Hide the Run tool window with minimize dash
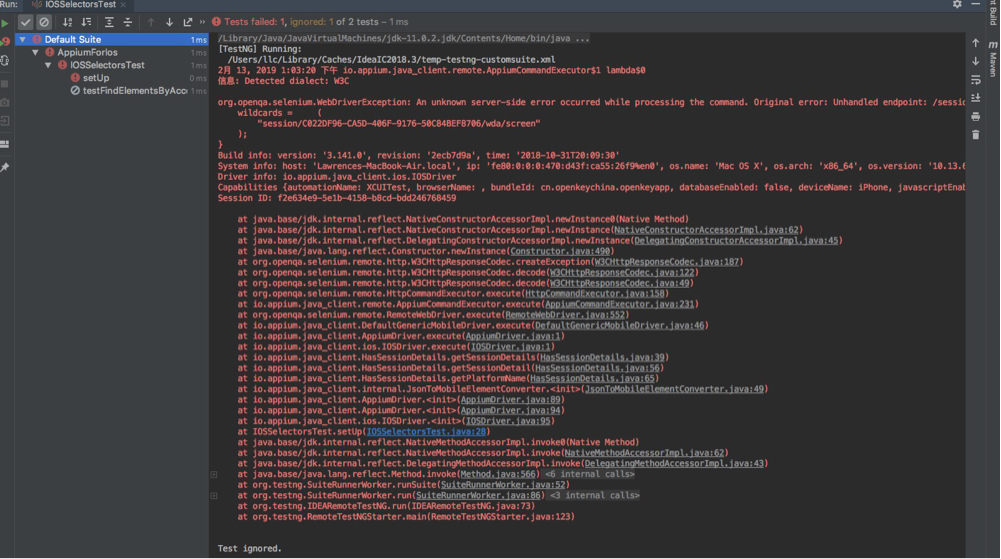This screenshot has width=1001, height=559. tap(975, 4)
